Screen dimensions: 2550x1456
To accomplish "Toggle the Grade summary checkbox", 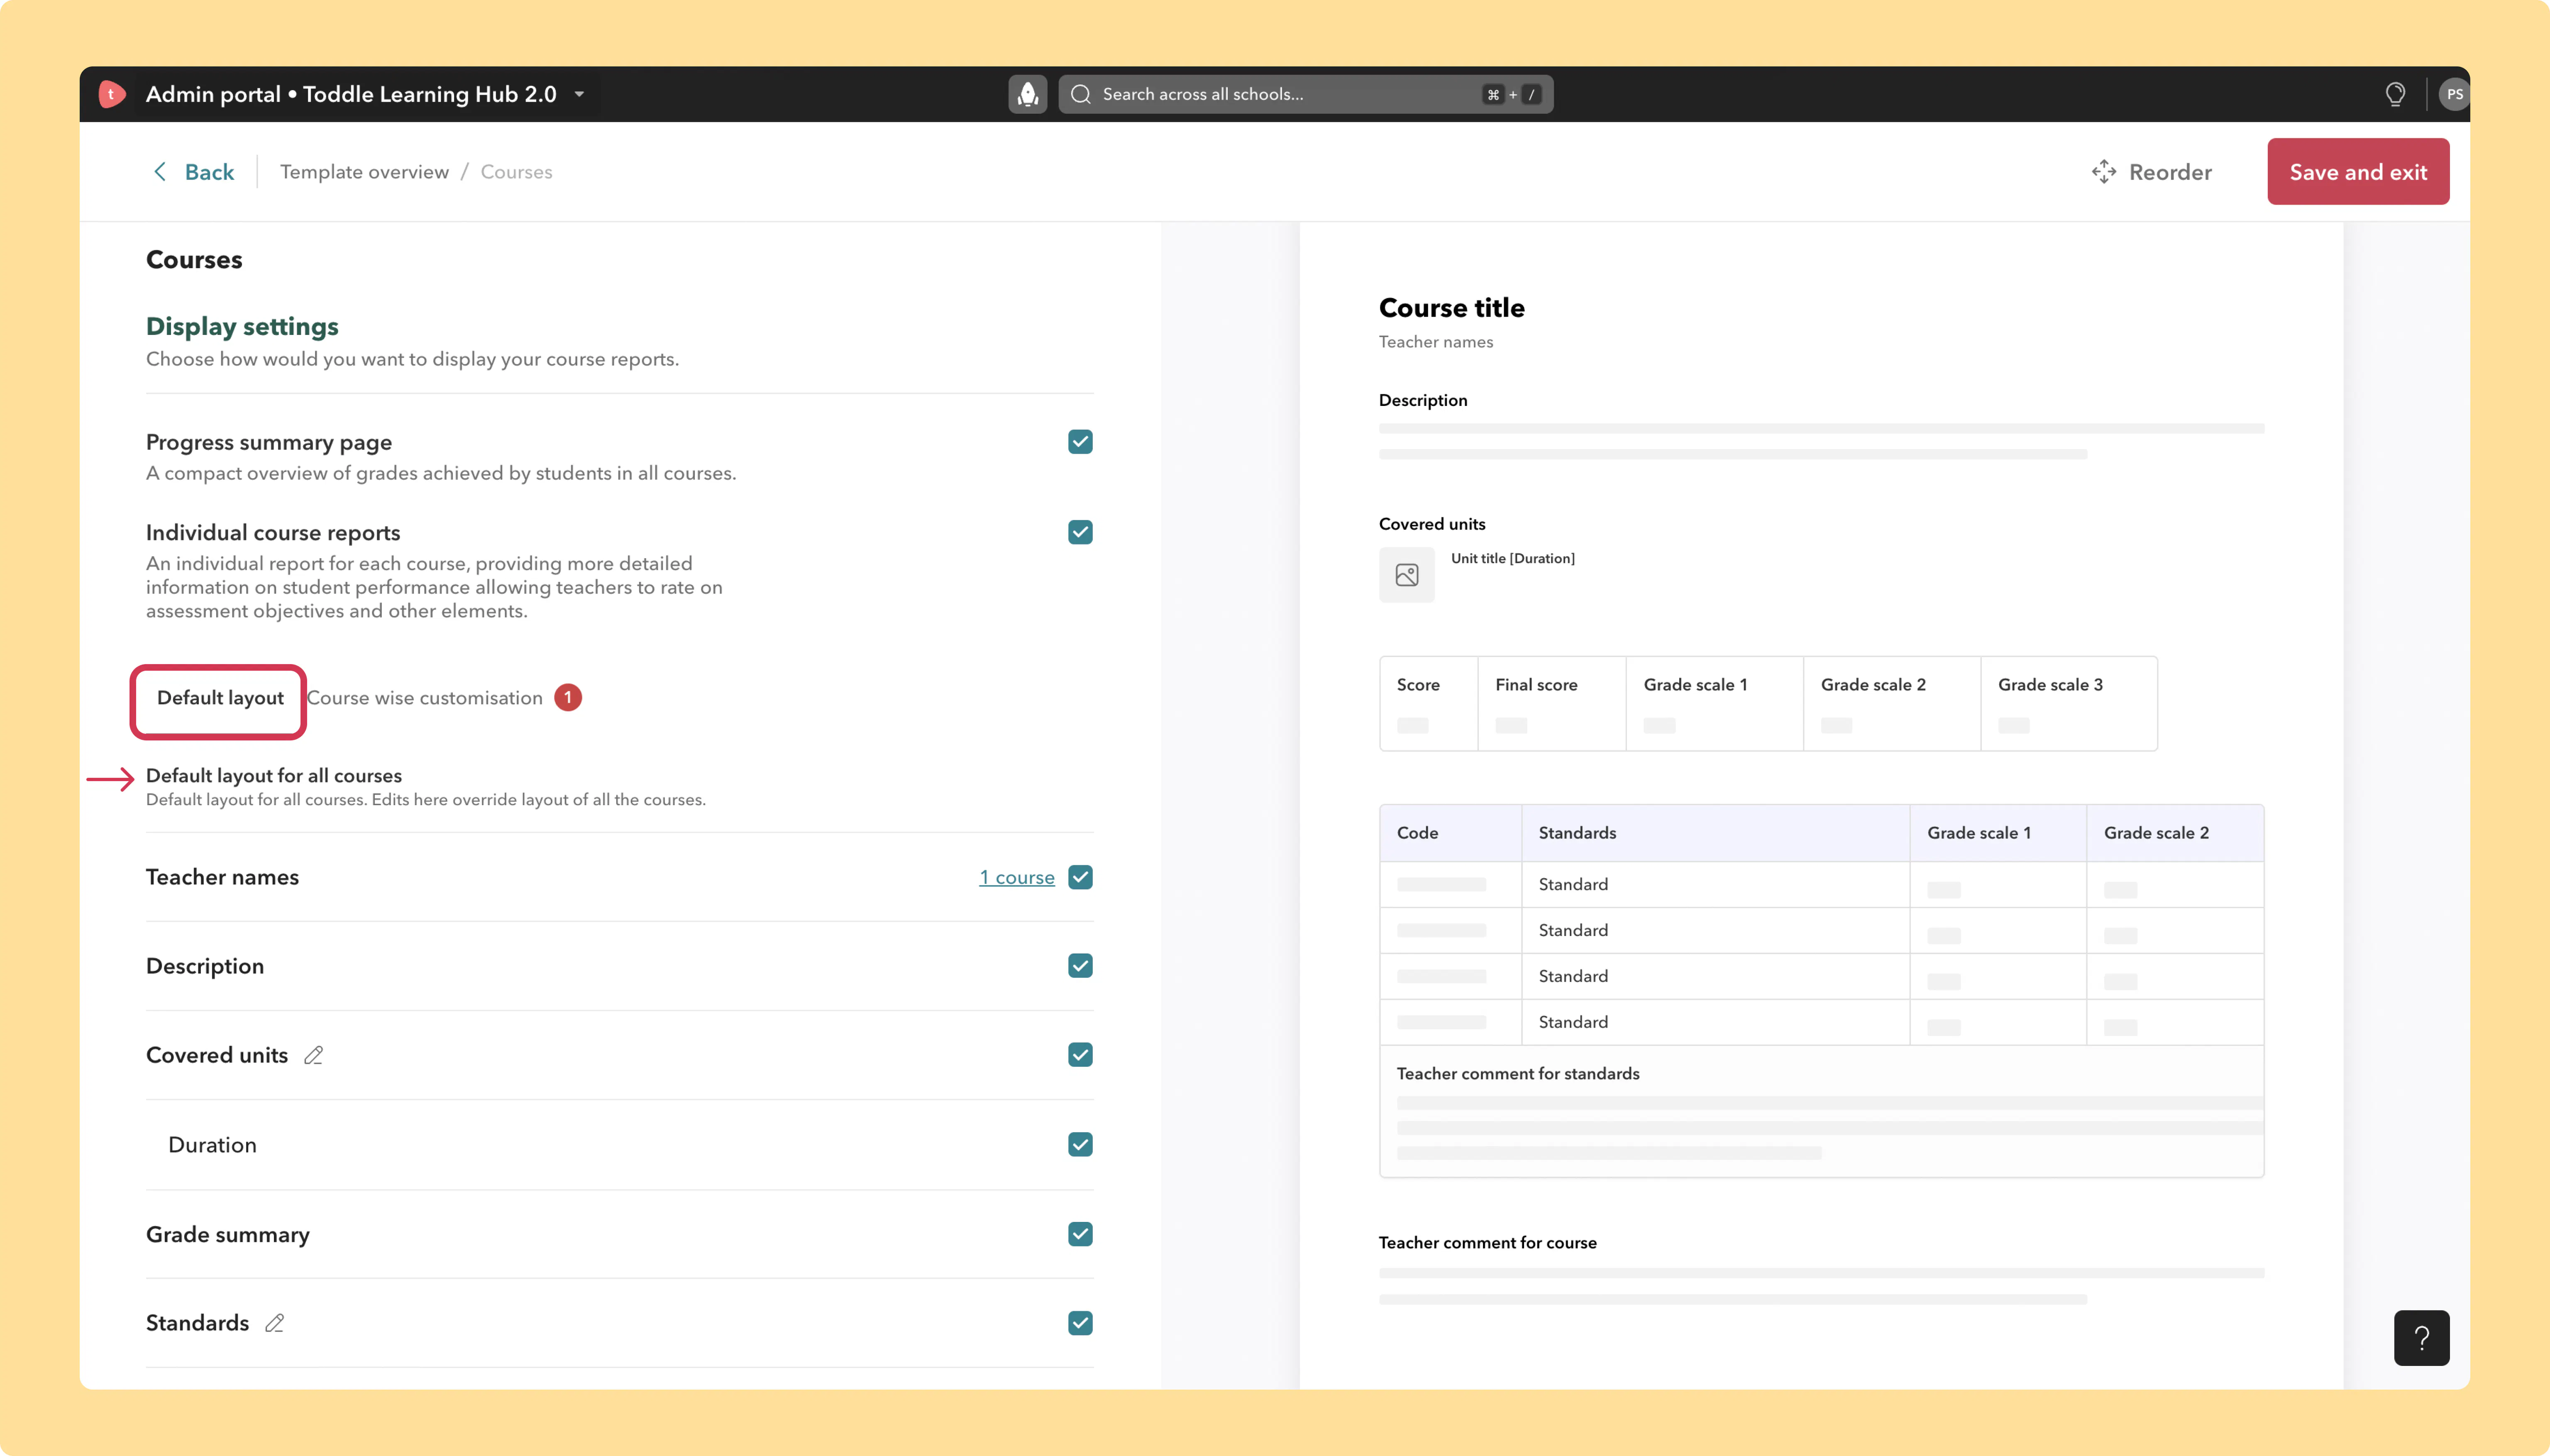I will pyautogui.click(x=1080, y=1234).
